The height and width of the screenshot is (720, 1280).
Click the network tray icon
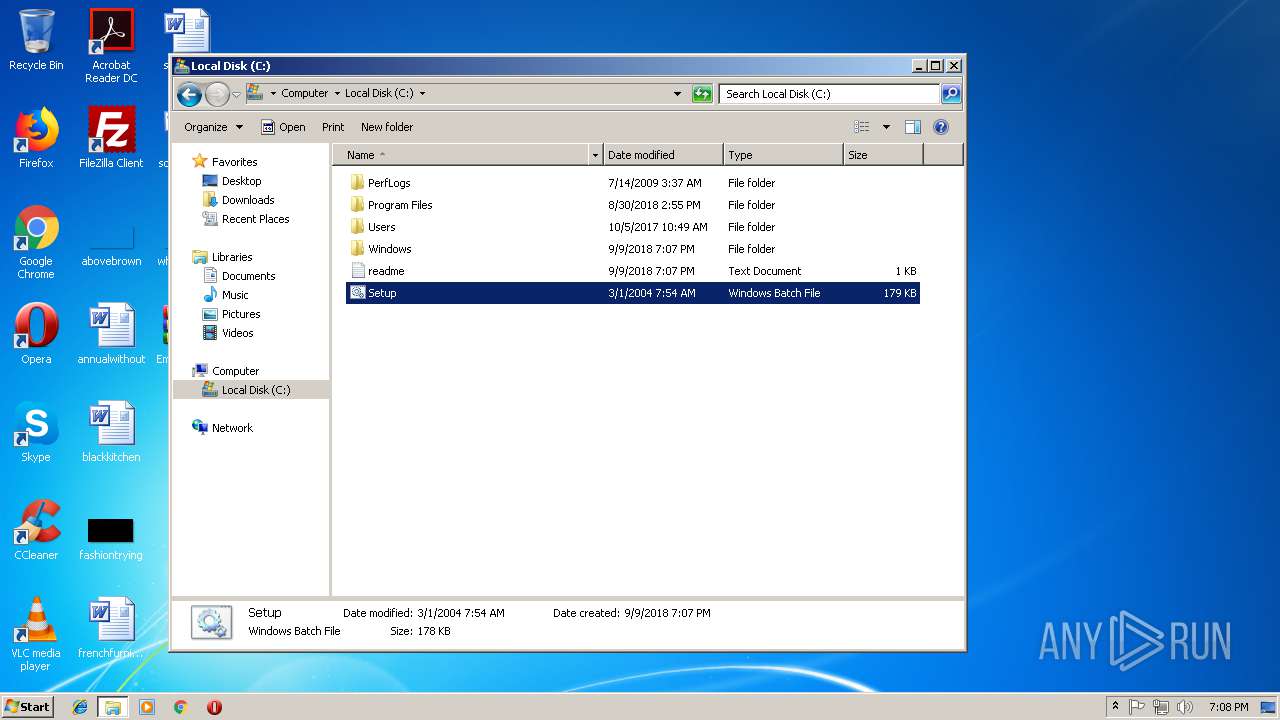(1161, 707)
